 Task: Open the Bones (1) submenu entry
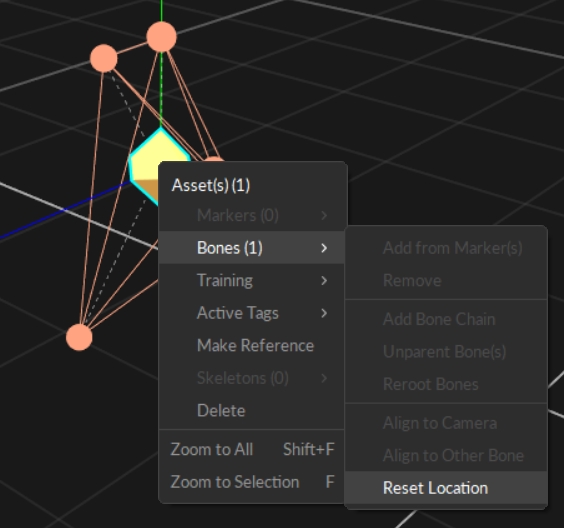(252, 248)
